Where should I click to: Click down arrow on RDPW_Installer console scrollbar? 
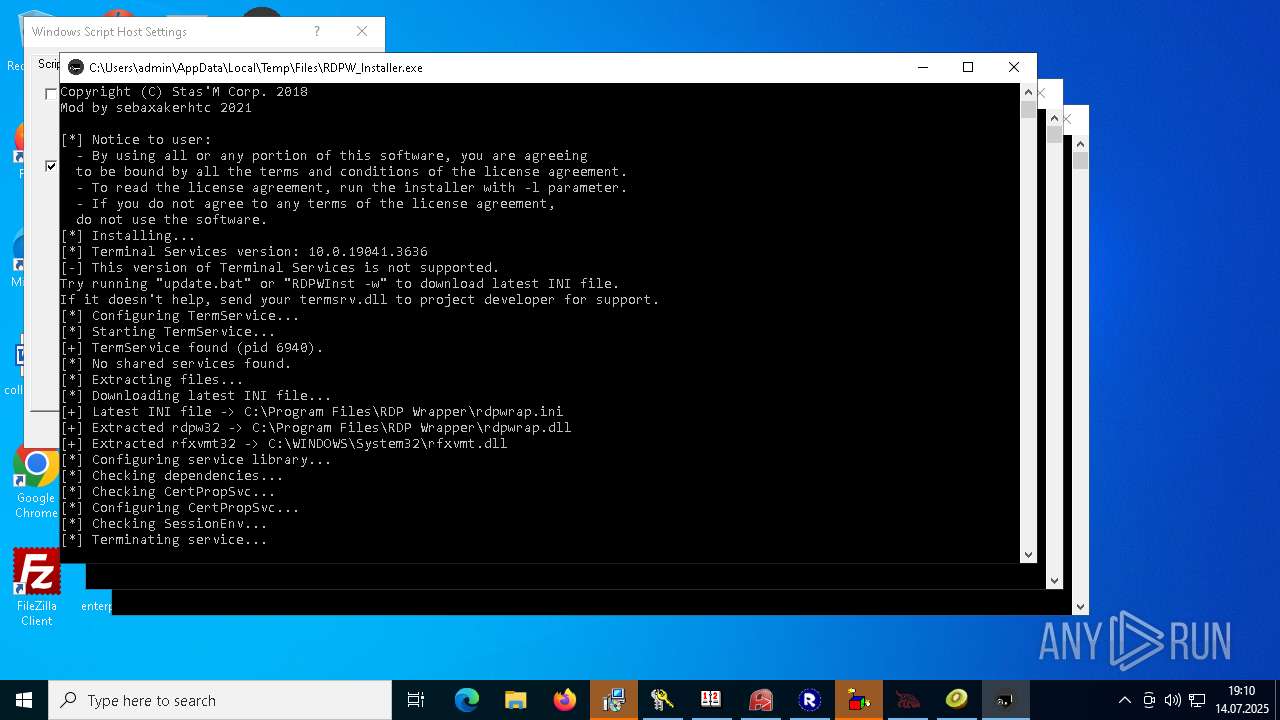click(1028, 554)
